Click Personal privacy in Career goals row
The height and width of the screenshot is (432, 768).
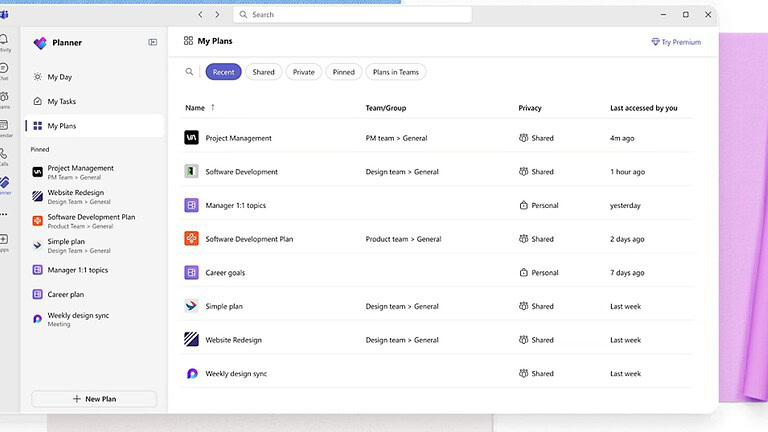[x=539, y=273]
